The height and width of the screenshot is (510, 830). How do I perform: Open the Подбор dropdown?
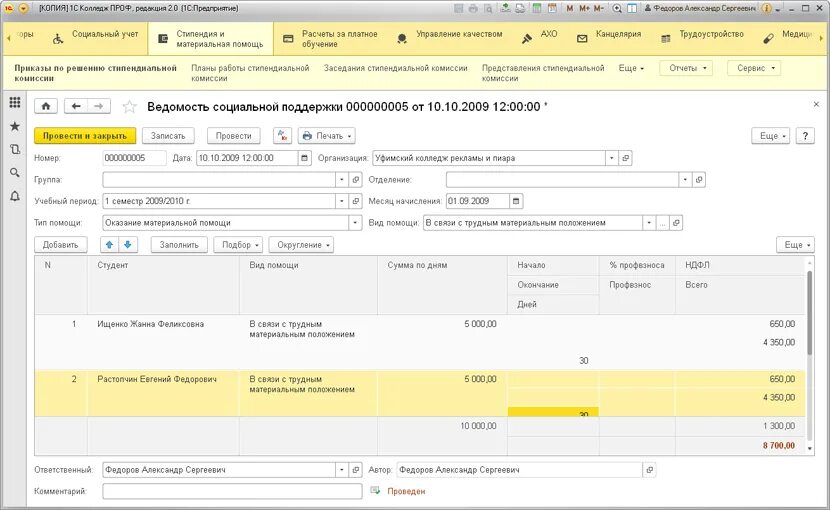coord(238,245)
